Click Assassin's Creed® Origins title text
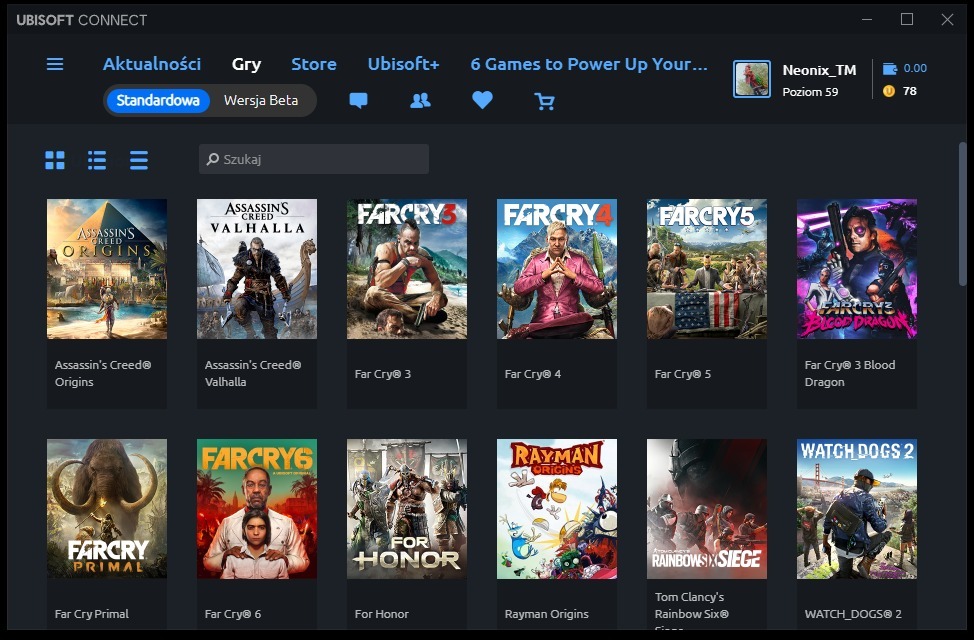 click(x=103, y=373)
